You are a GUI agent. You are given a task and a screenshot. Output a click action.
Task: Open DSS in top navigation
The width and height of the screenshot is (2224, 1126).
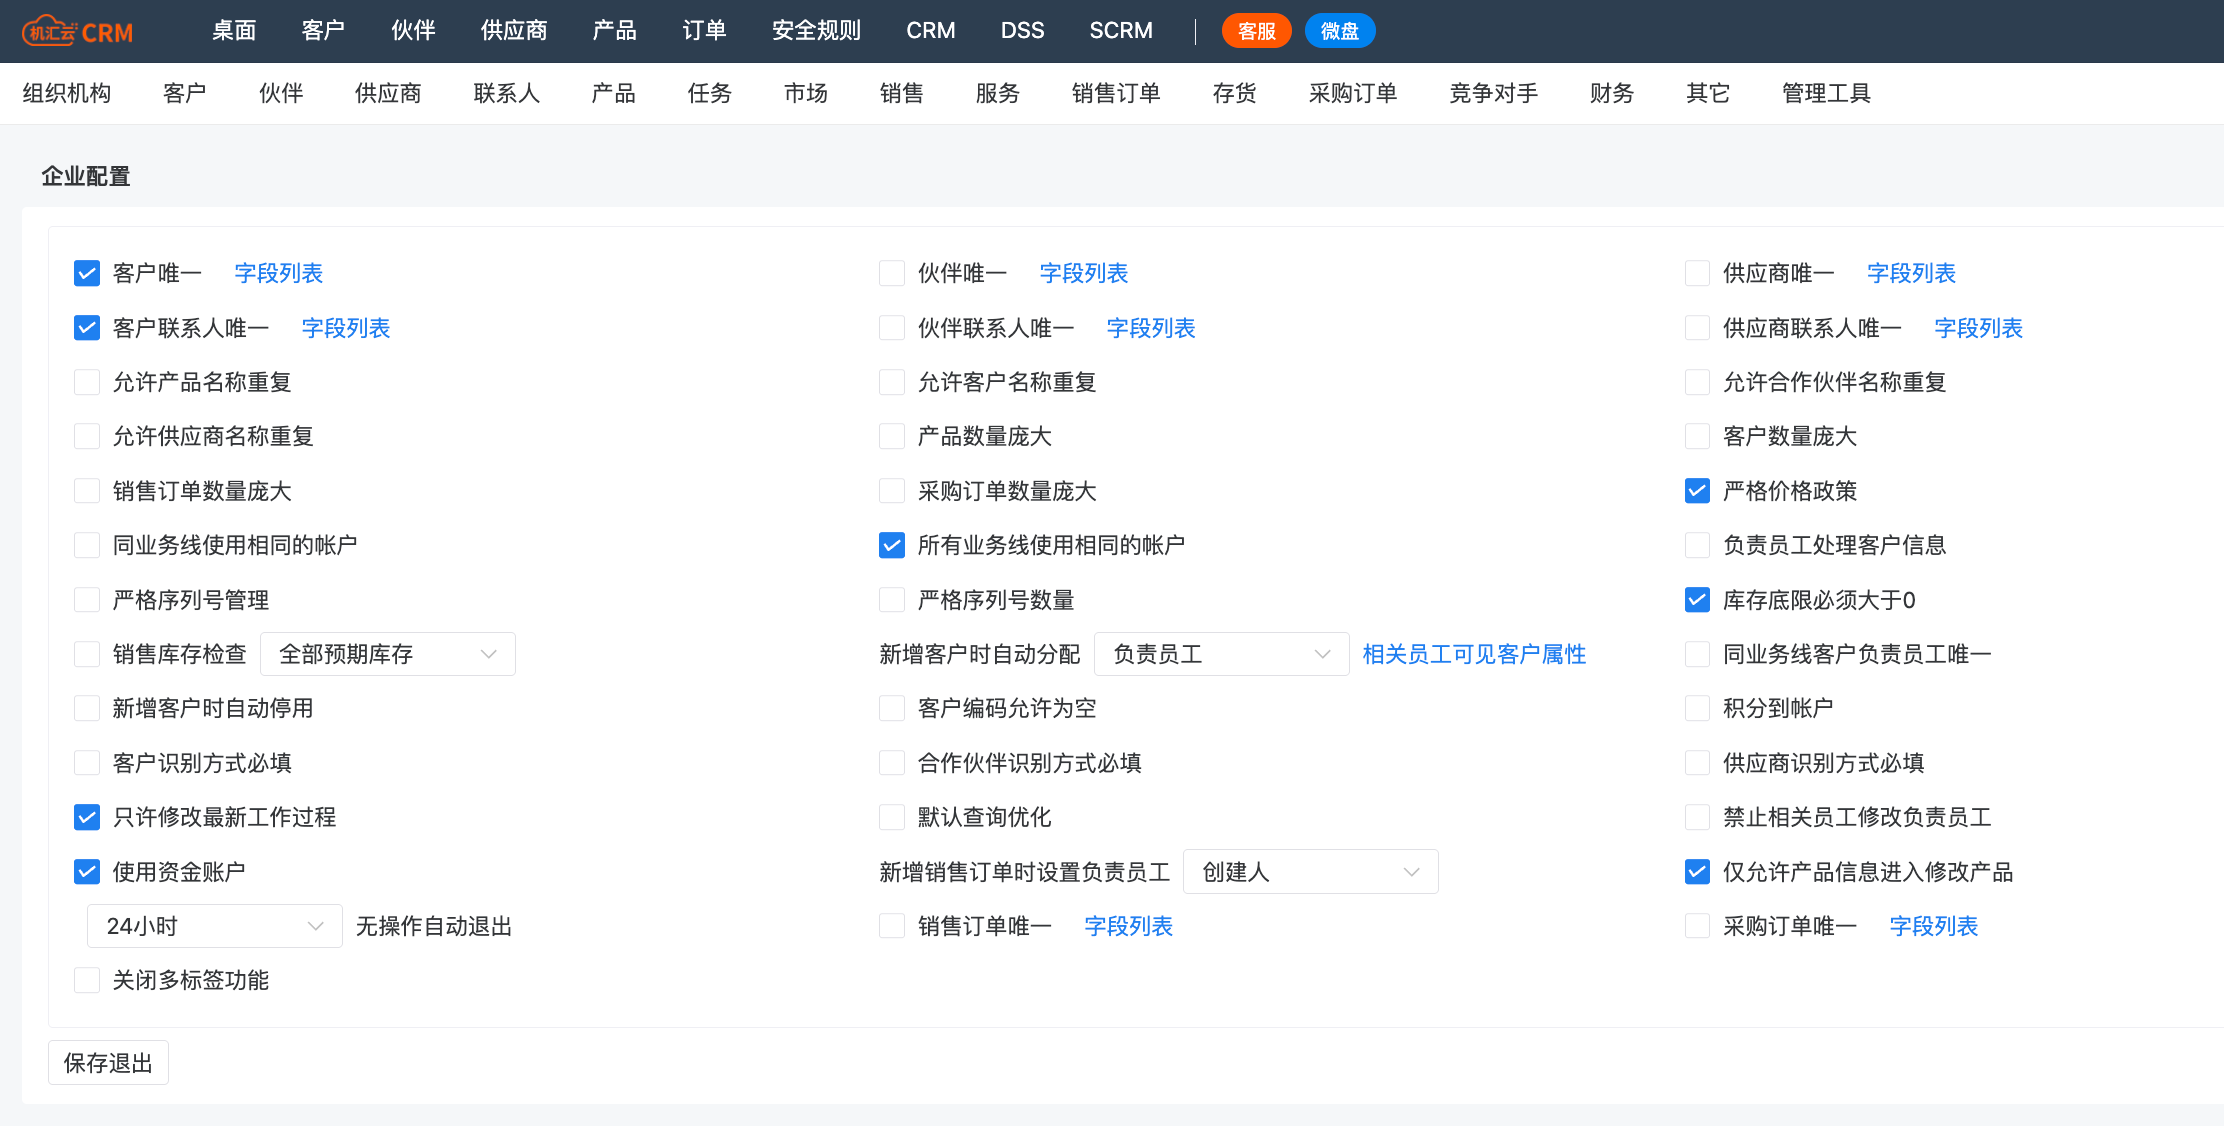[1022, 31]
